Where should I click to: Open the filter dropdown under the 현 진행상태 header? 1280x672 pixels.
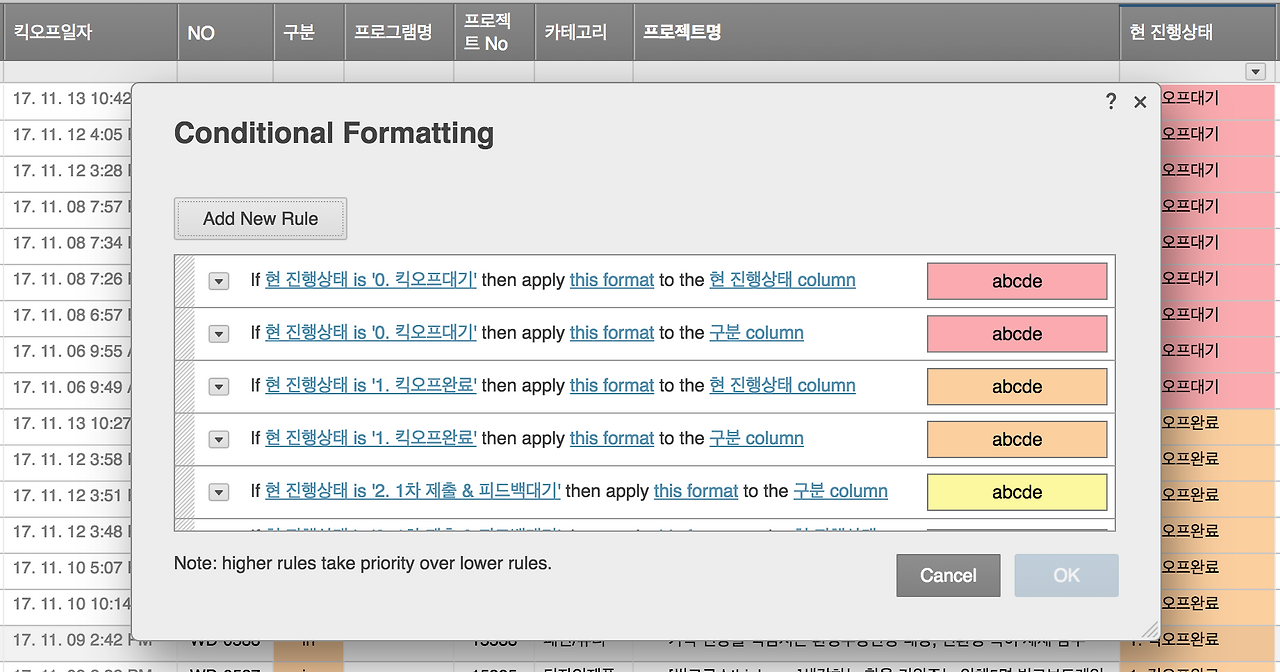1255,72
